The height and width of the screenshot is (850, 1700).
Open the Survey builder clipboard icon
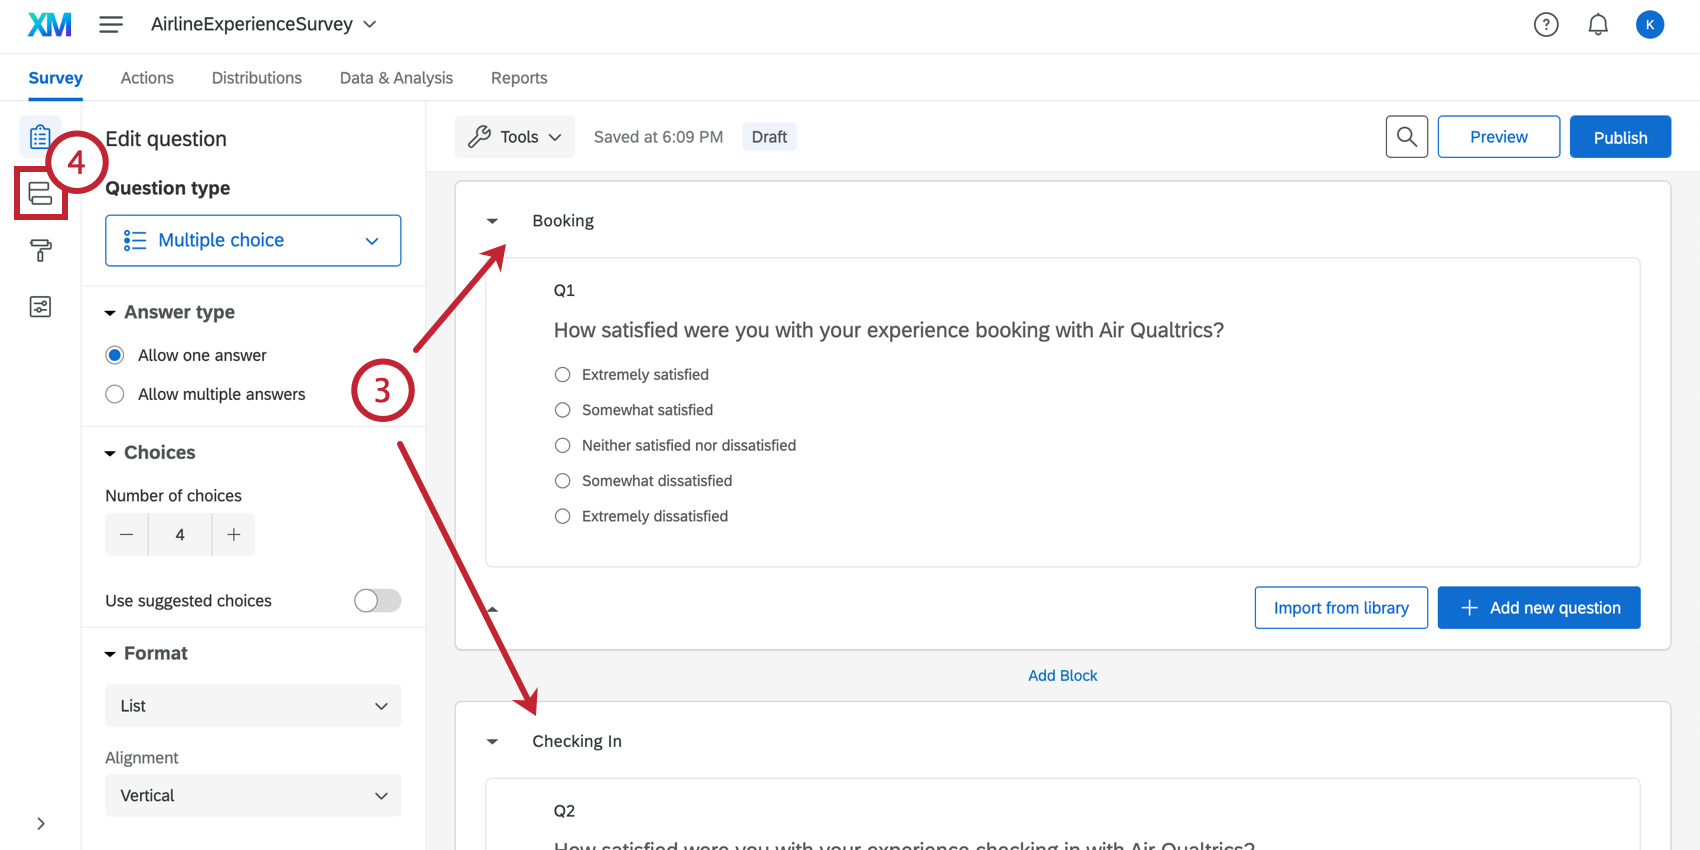click(x=40, y=136)
